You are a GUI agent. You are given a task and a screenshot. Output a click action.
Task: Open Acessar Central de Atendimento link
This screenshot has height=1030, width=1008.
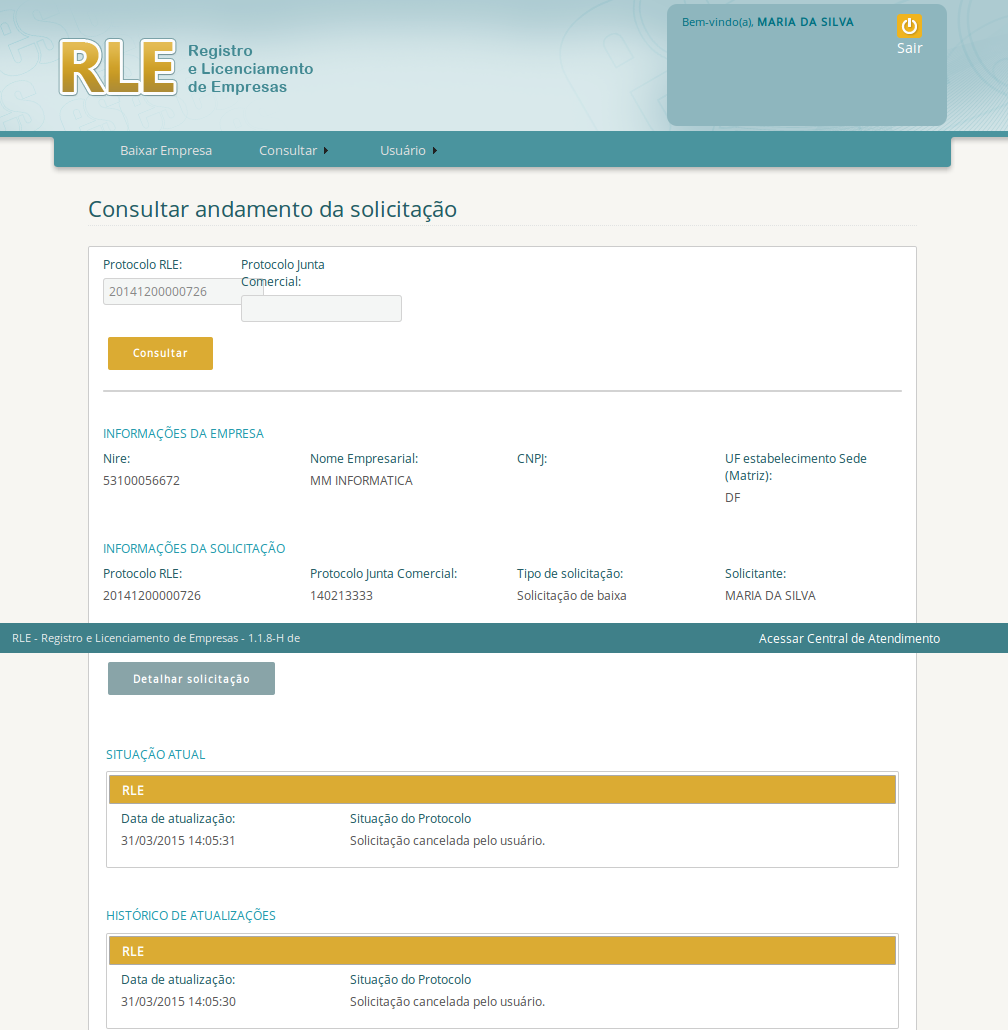849,638
